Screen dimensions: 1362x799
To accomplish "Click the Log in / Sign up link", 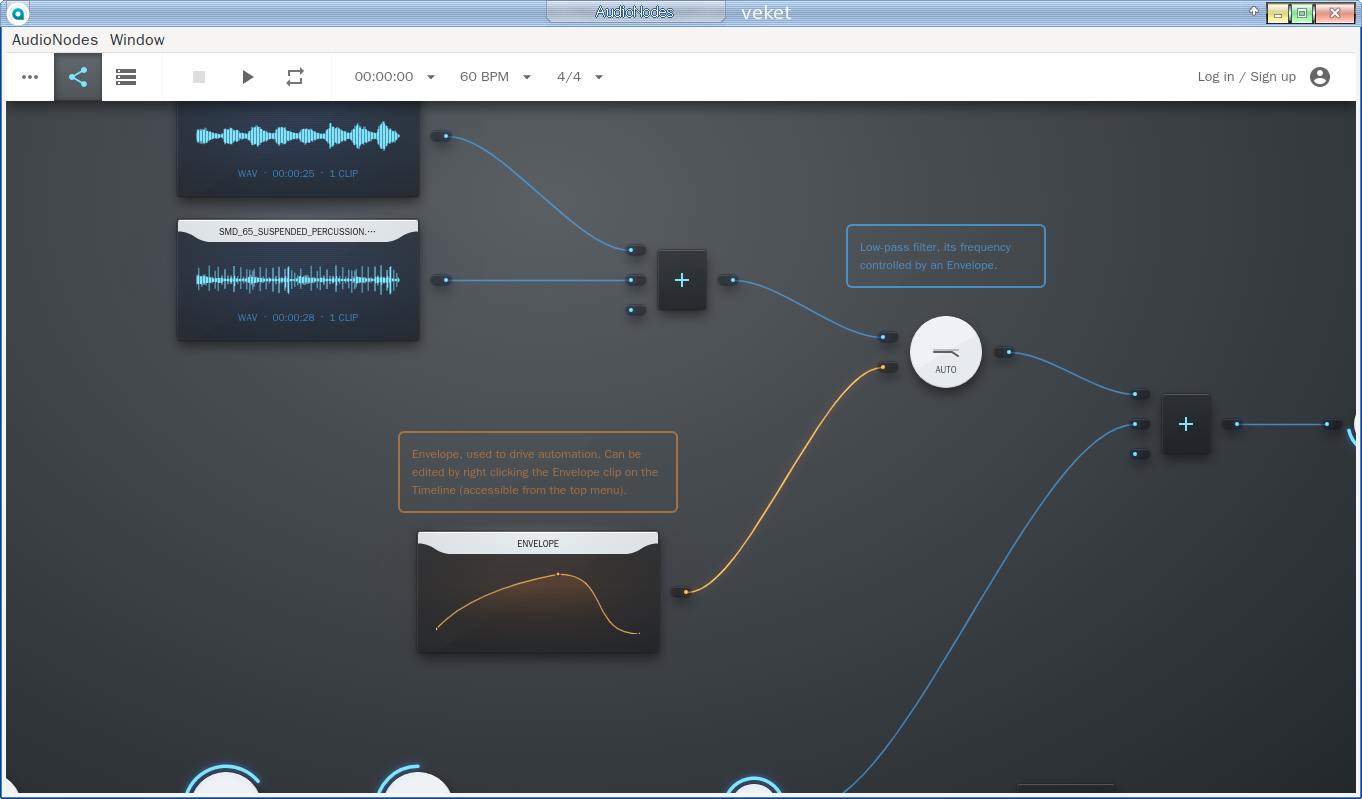I will pos(1246,77).
